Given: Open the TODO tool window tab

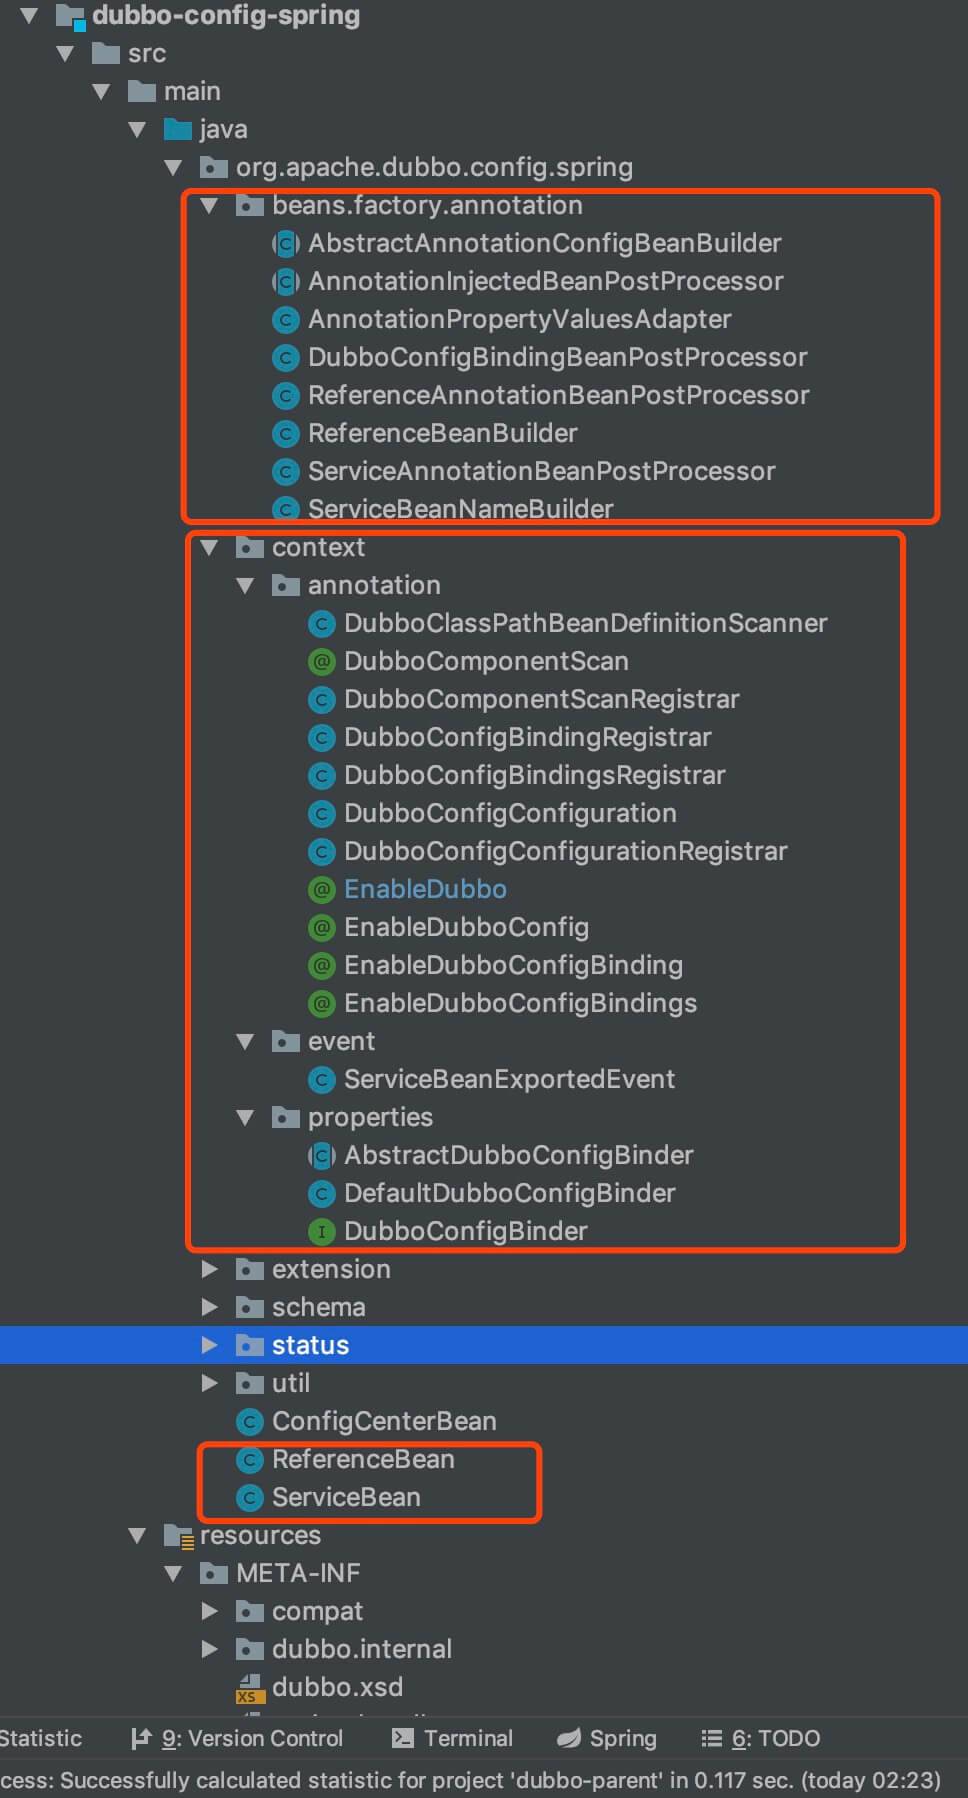Looking at the screenshot, I should coord(761,1738).
